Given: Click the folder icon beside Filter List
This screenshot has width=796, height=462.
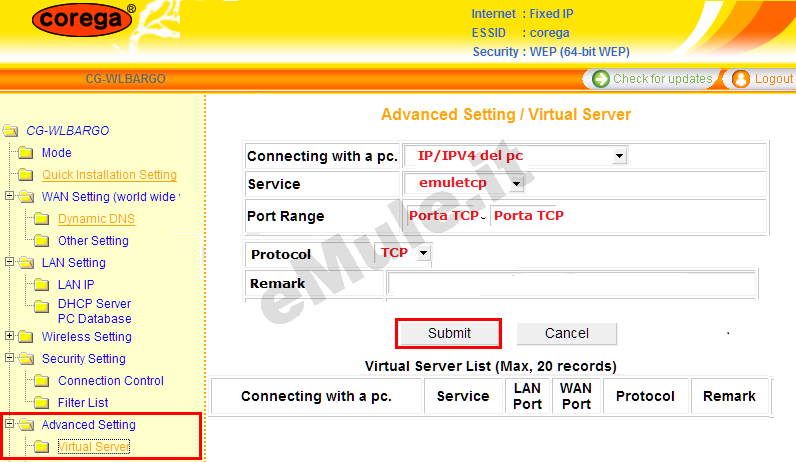Looking at the screenshot, I should click(41, 403).
